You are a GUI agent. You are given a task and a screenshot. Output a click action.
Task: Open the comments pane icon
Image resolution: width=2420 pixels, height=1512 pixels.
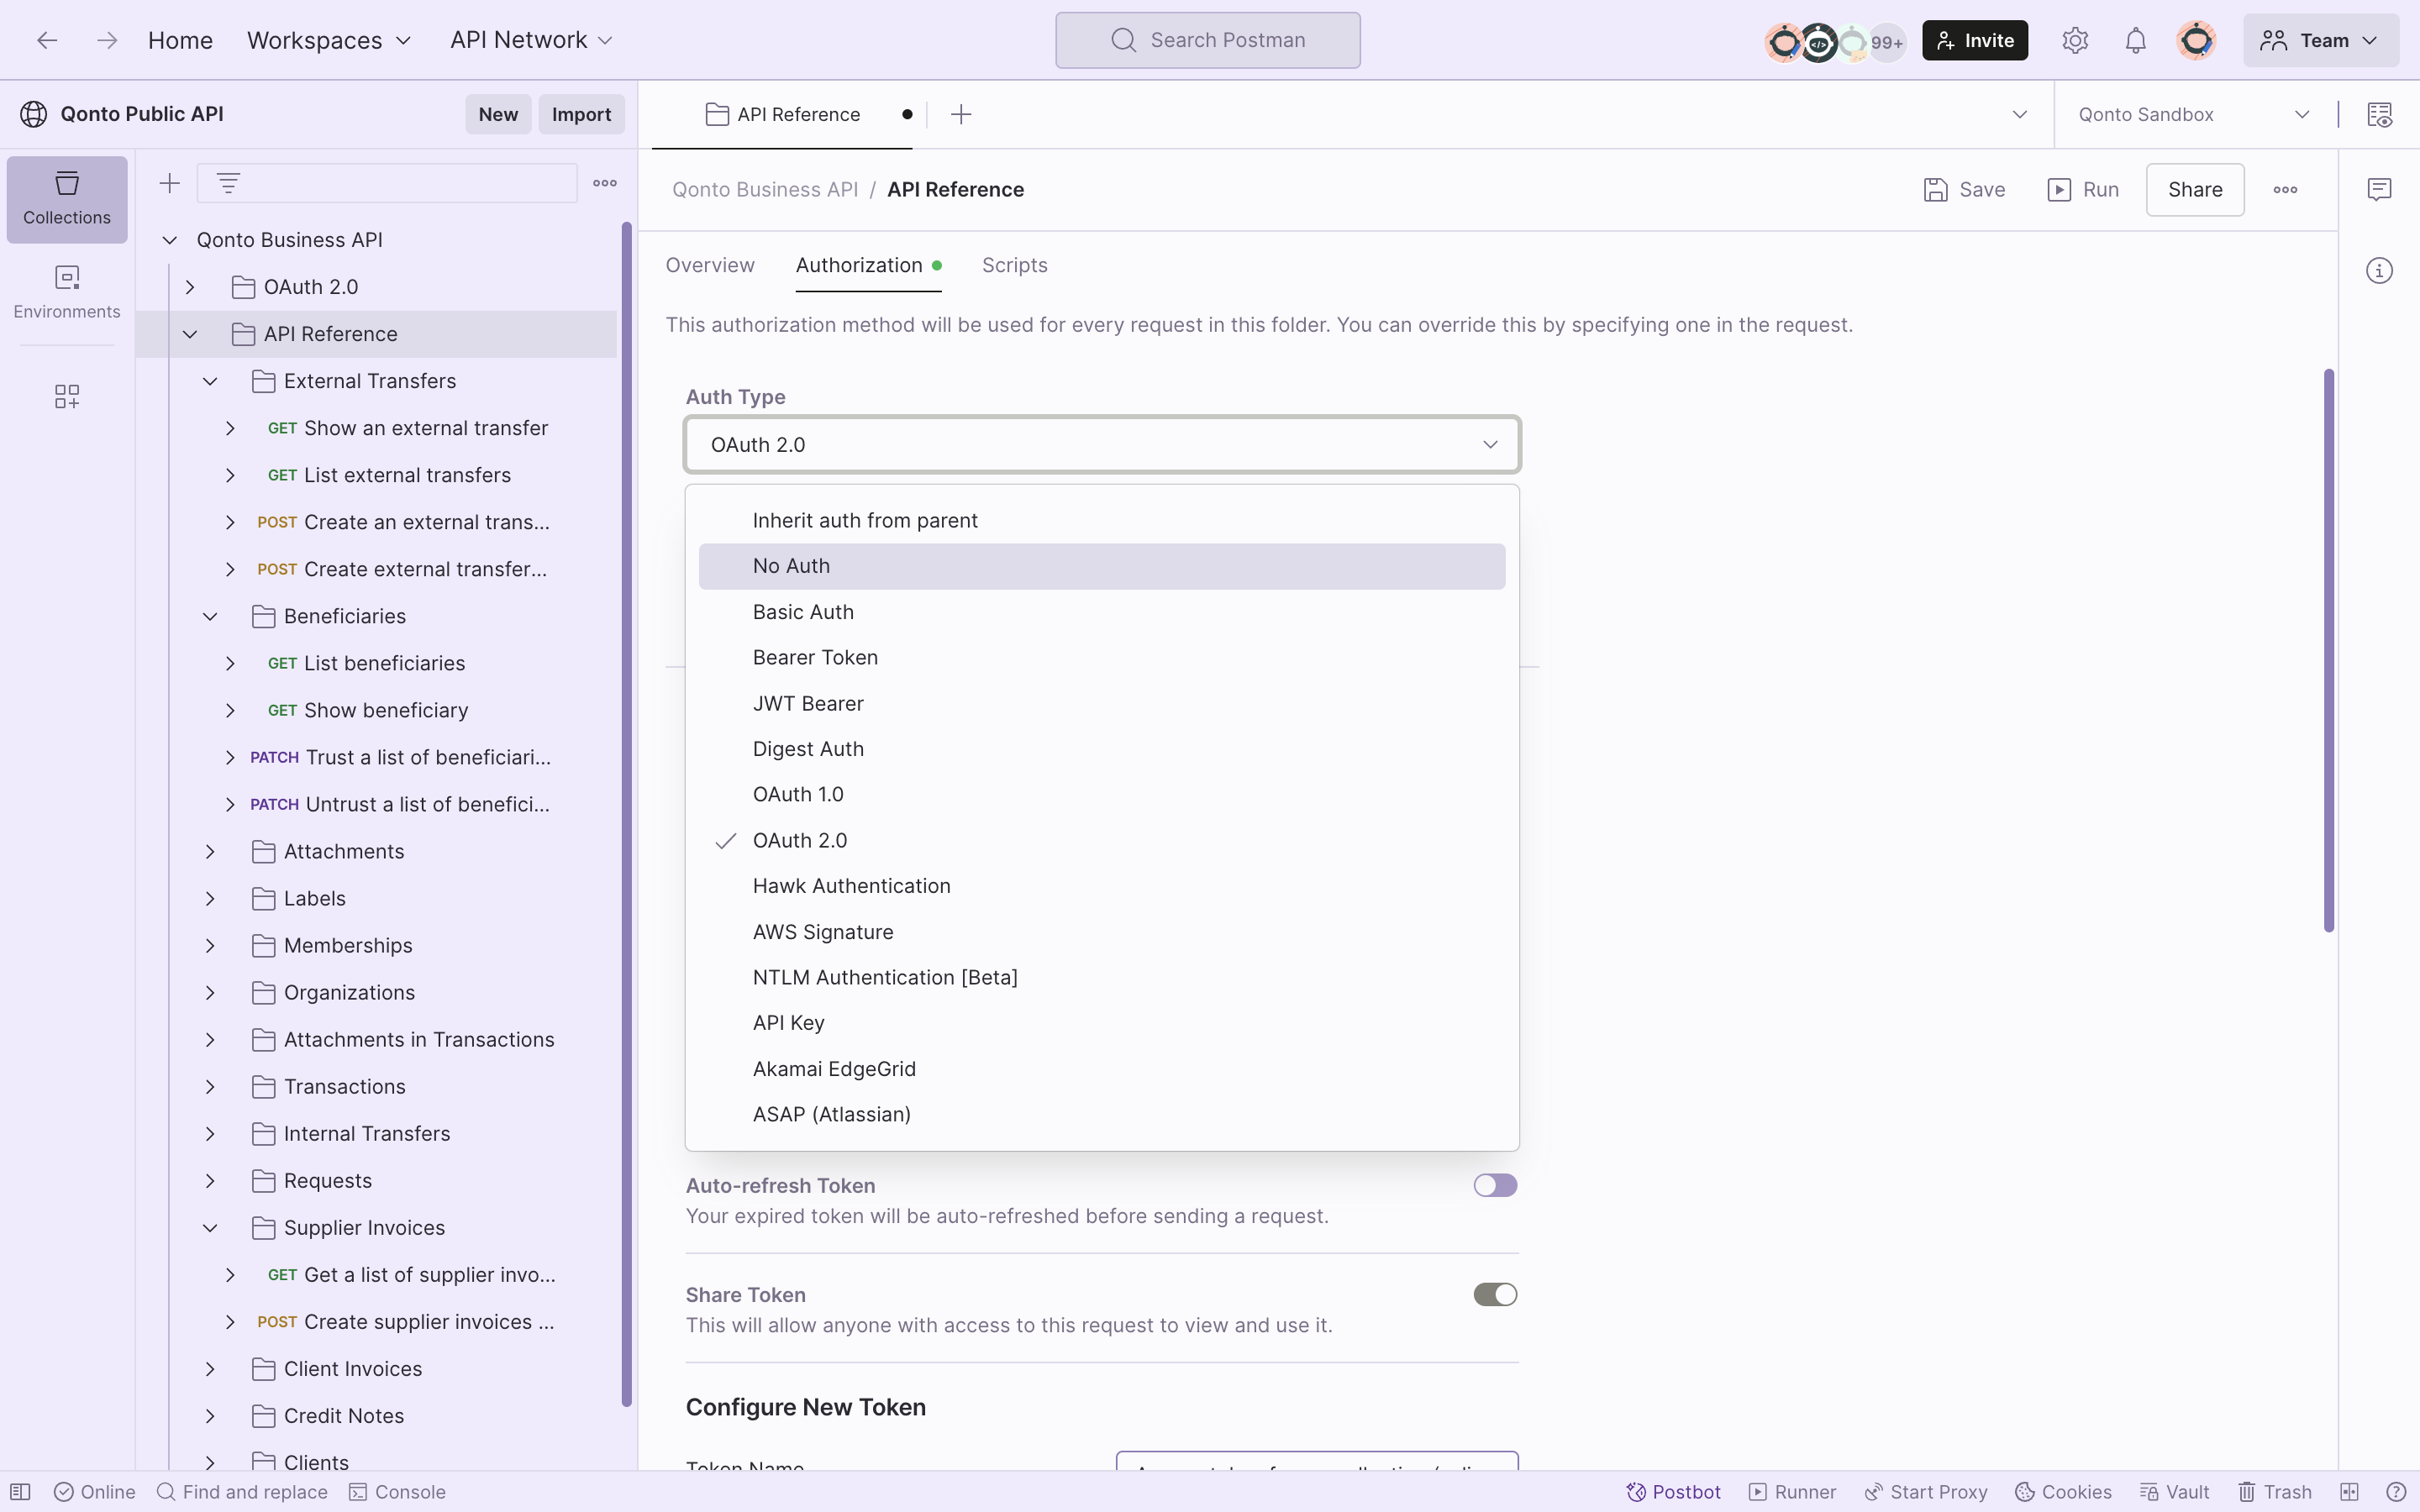coord(2379,189)
